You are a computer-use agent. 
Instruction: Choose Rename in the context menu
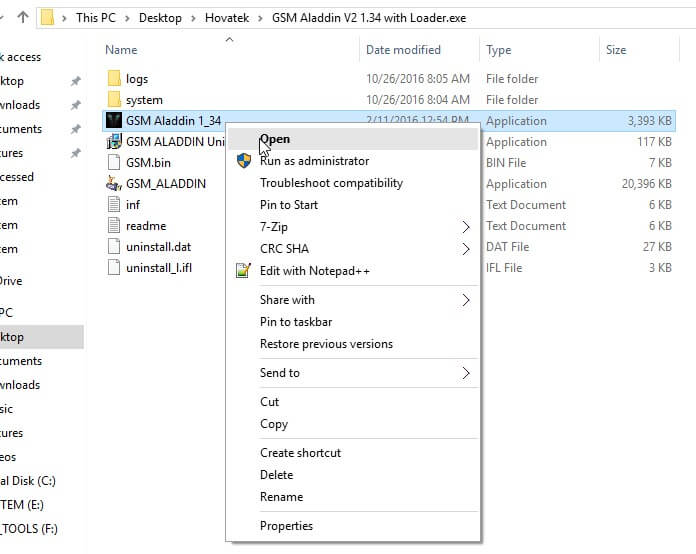[353, 497]
